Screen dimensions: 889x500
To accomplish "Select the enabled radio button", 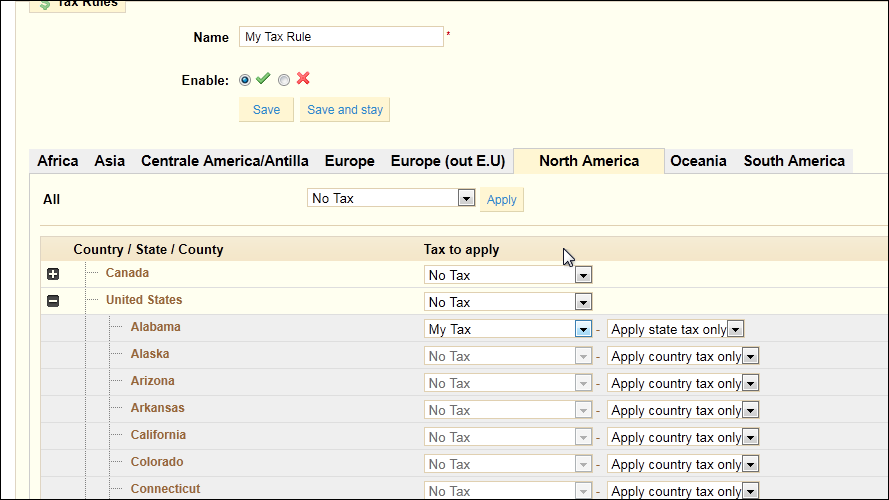I will (245, 80).
